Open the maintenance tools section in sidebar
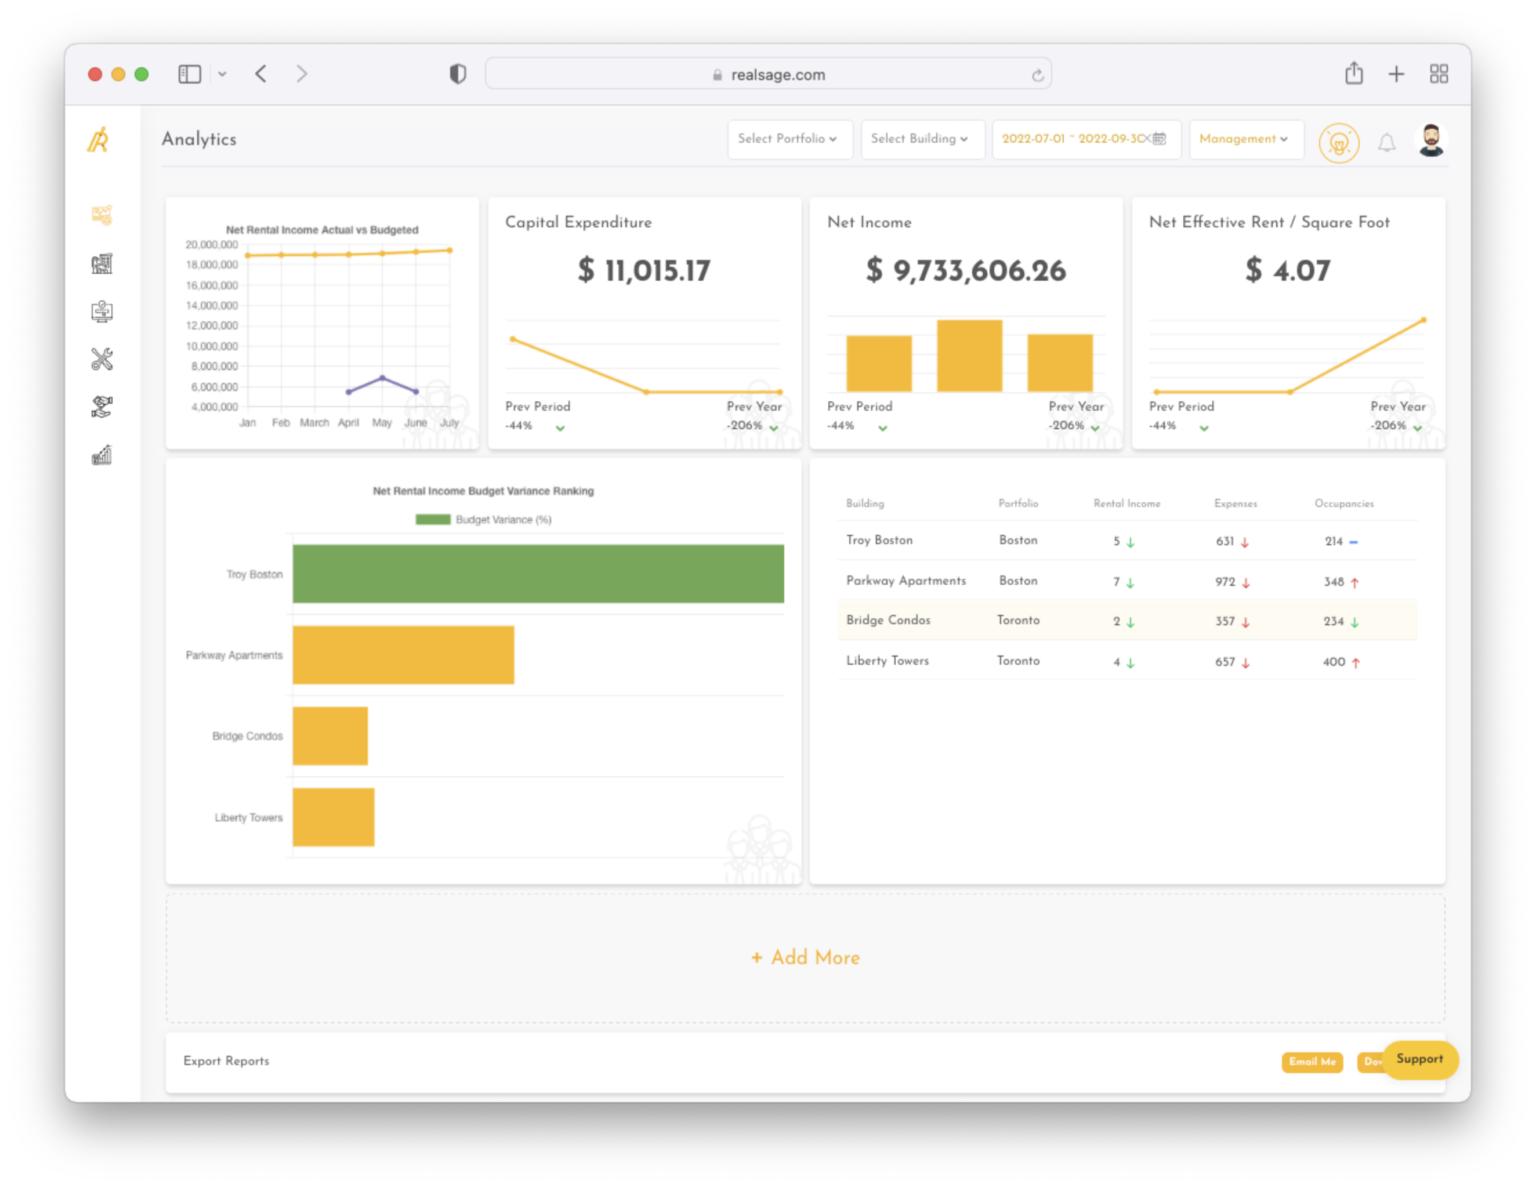This screenshot has height=1188, width=1536. (100, 359)
